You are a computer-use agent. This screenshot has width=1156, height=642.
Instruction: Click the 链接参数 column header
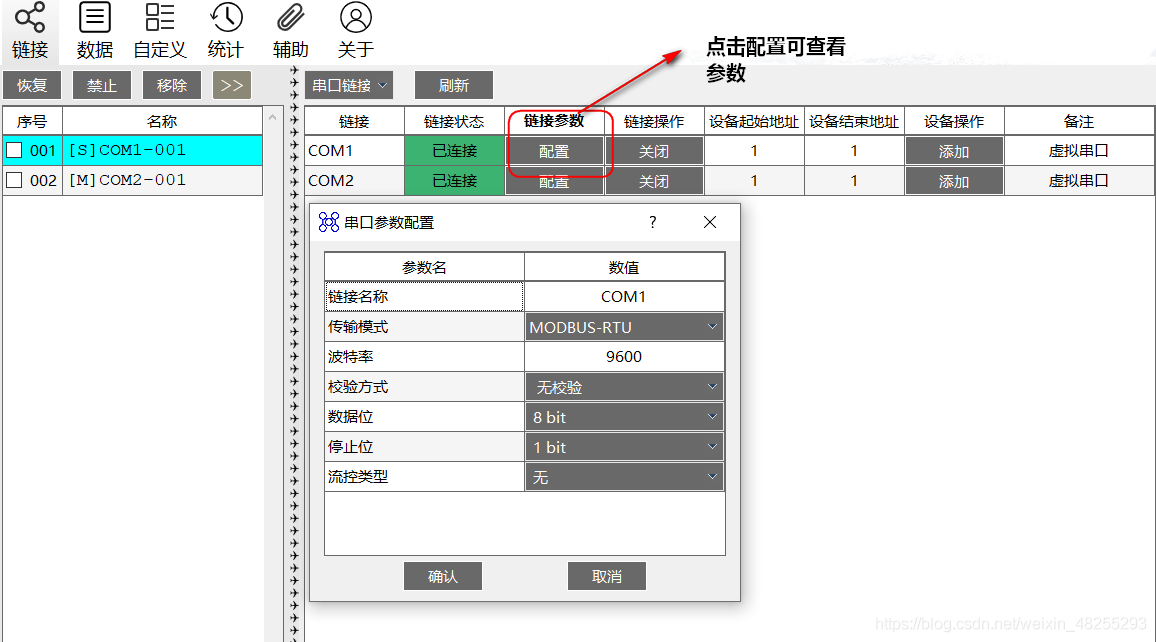click(x=554, y=121)
